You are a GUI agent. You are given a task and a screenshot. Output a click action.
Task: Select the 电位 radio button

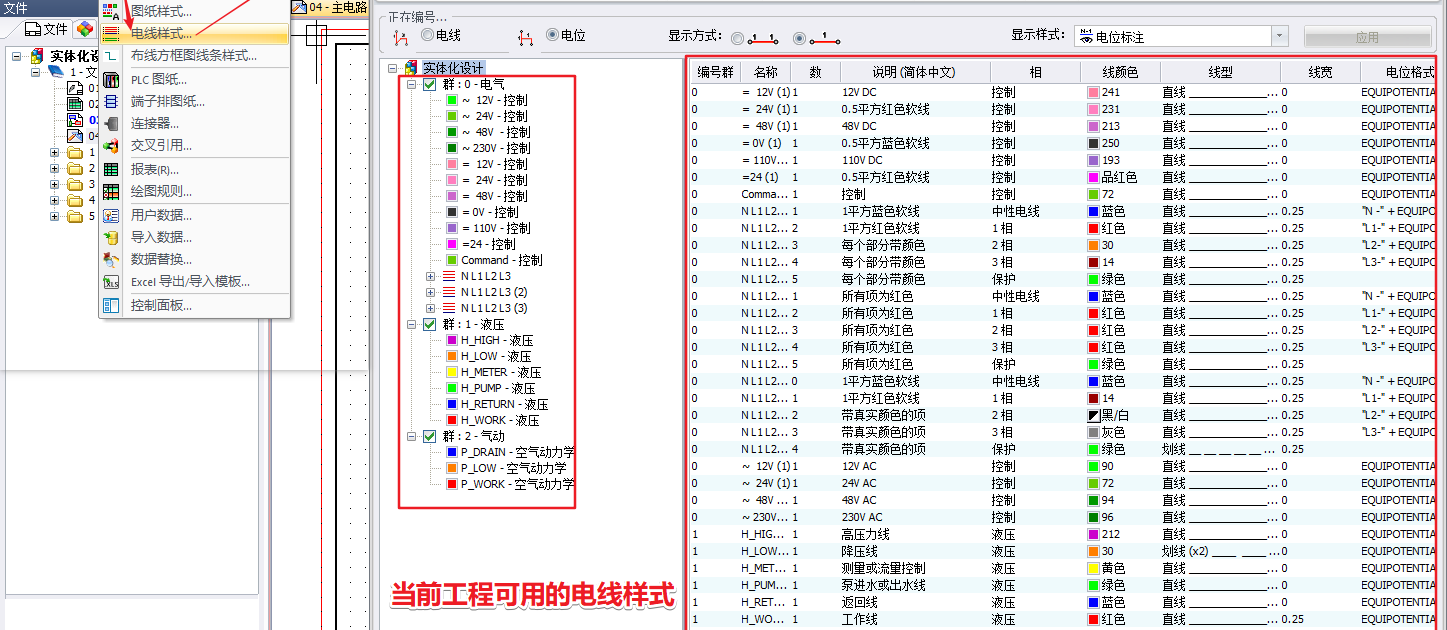[x=552, y=35]
